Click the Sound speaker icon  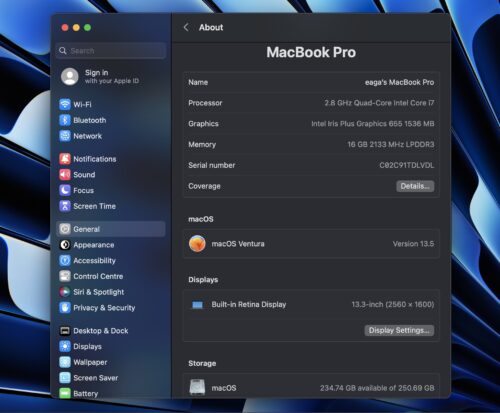pos(65,174)
